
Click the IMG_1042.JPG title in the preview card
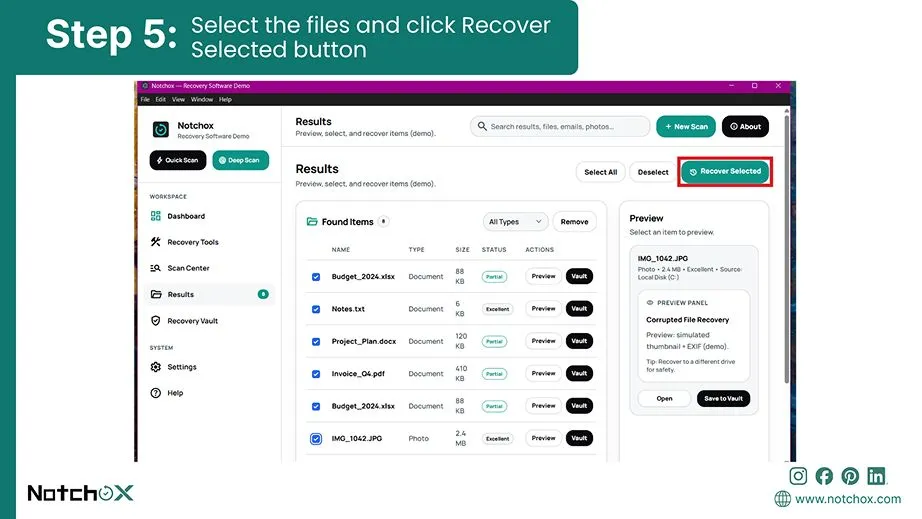[x=663, y=259]
